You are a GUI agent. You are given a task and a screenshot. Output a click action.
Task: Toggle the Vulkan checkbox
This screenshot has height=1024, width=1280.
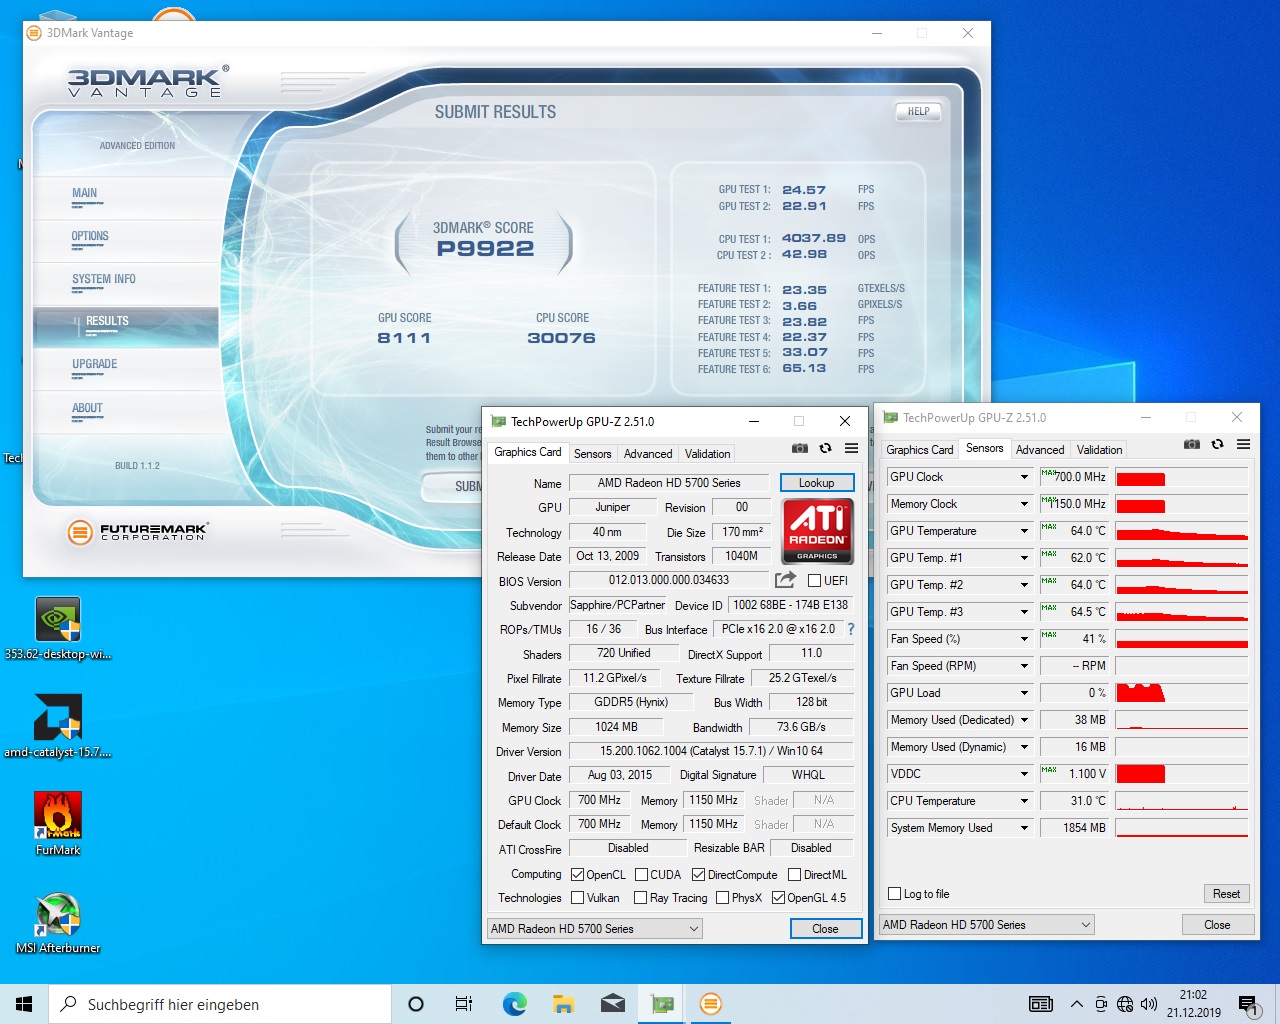[577, 898]
